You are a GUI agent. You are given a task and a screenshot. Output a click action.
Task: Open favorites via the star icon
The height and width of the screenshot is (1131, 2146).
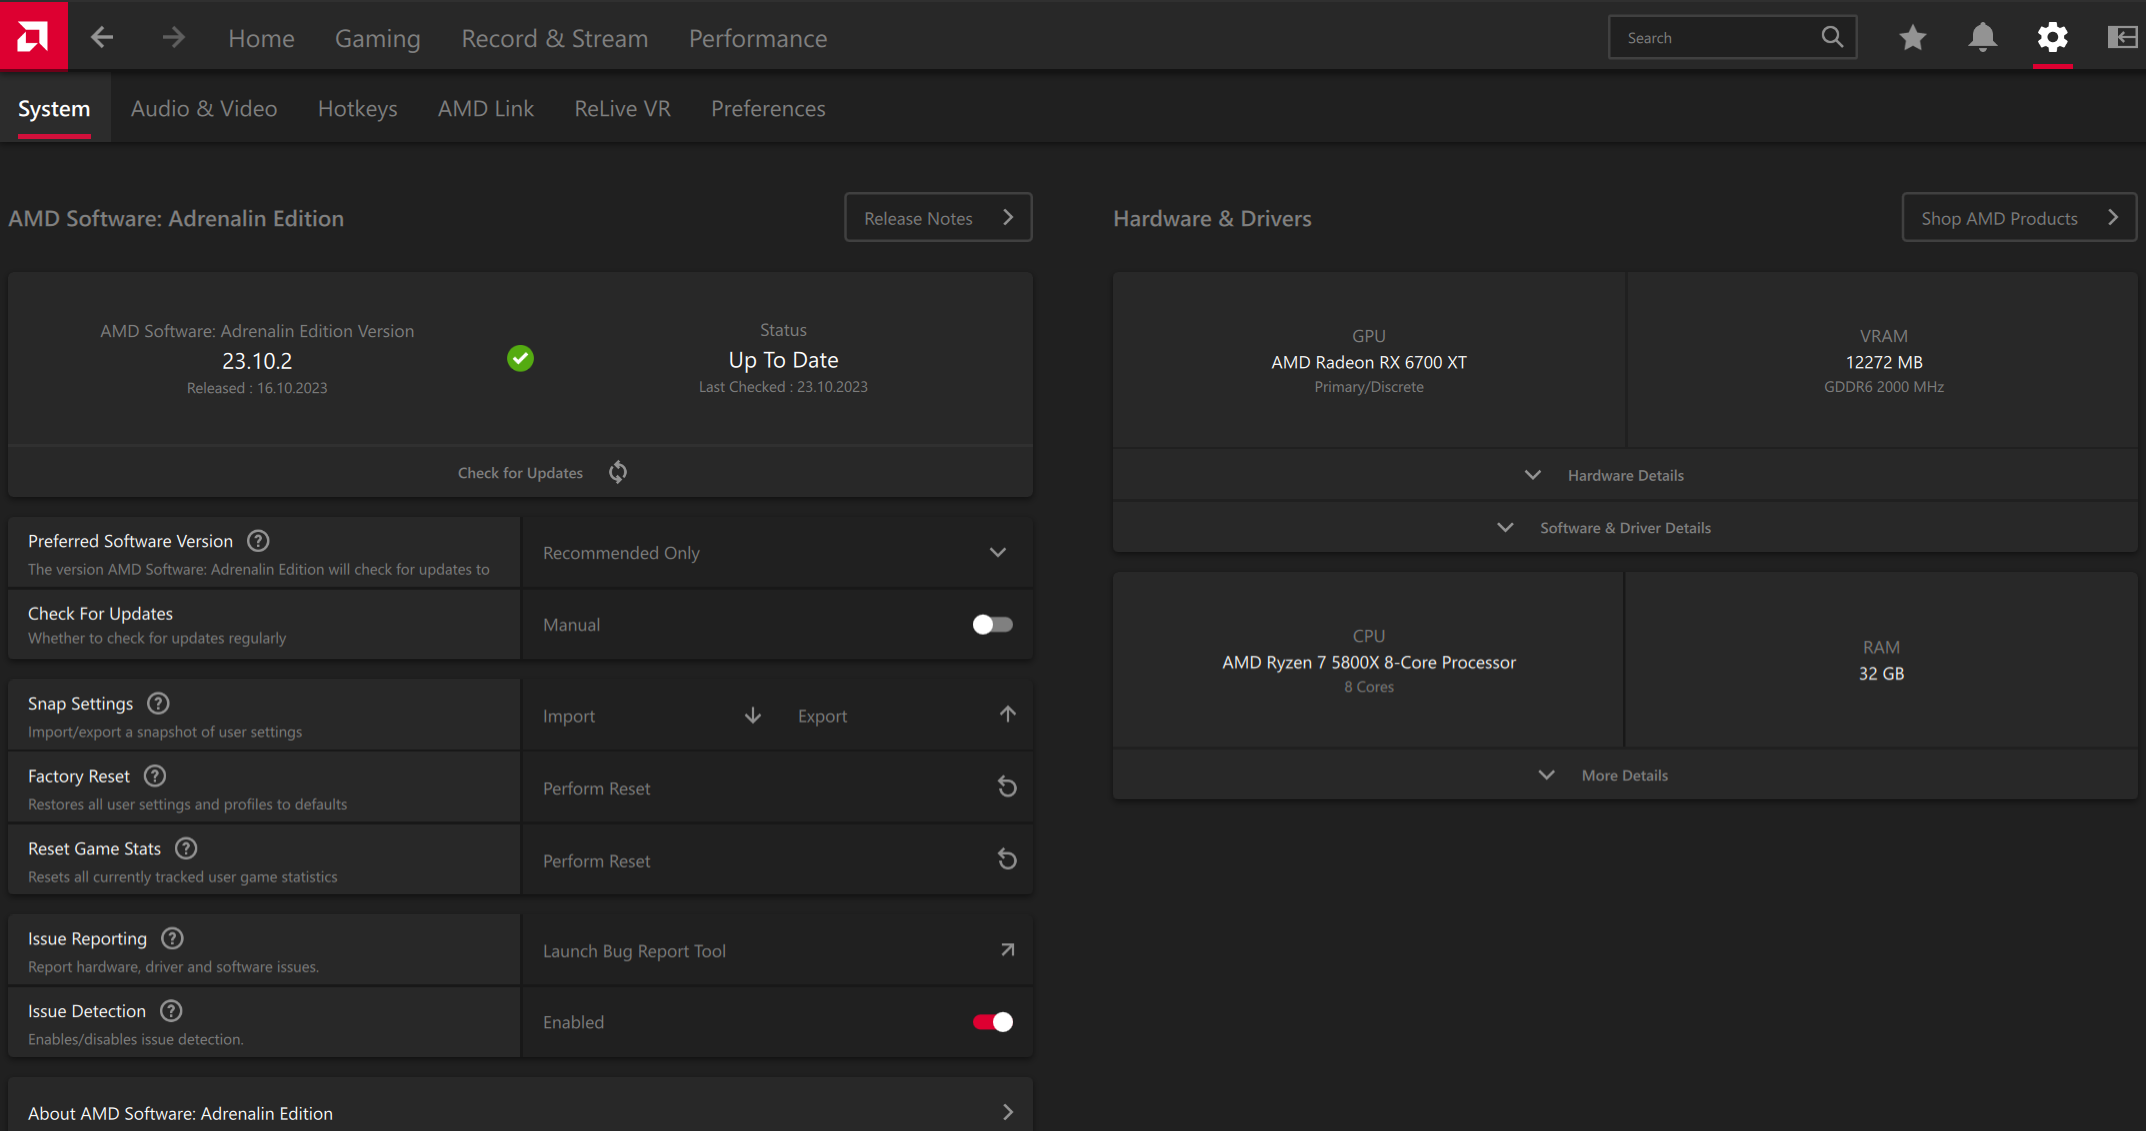(x=1912, y=38)
